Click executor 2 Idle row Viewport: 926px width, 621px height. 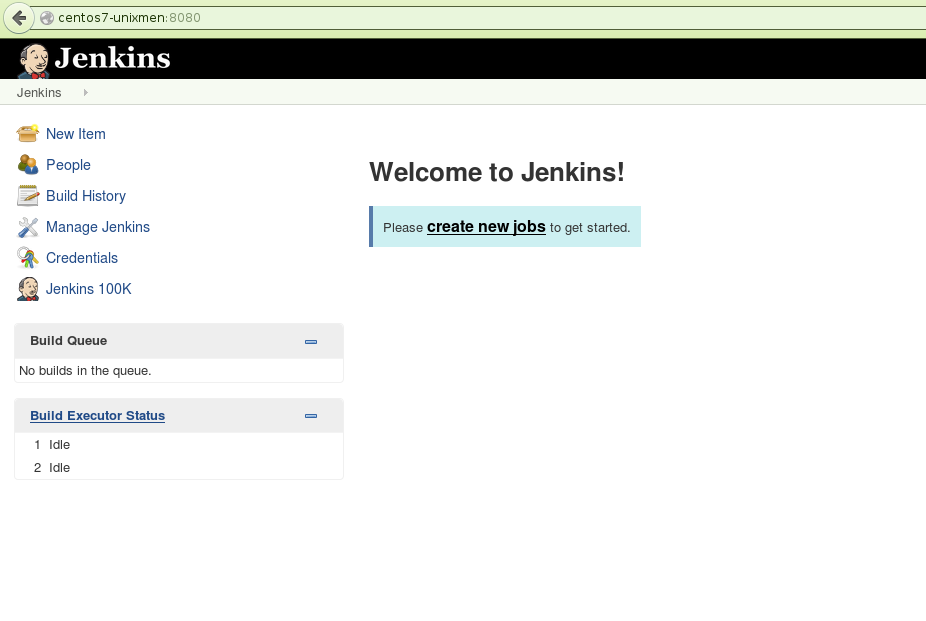coord(178,468)
